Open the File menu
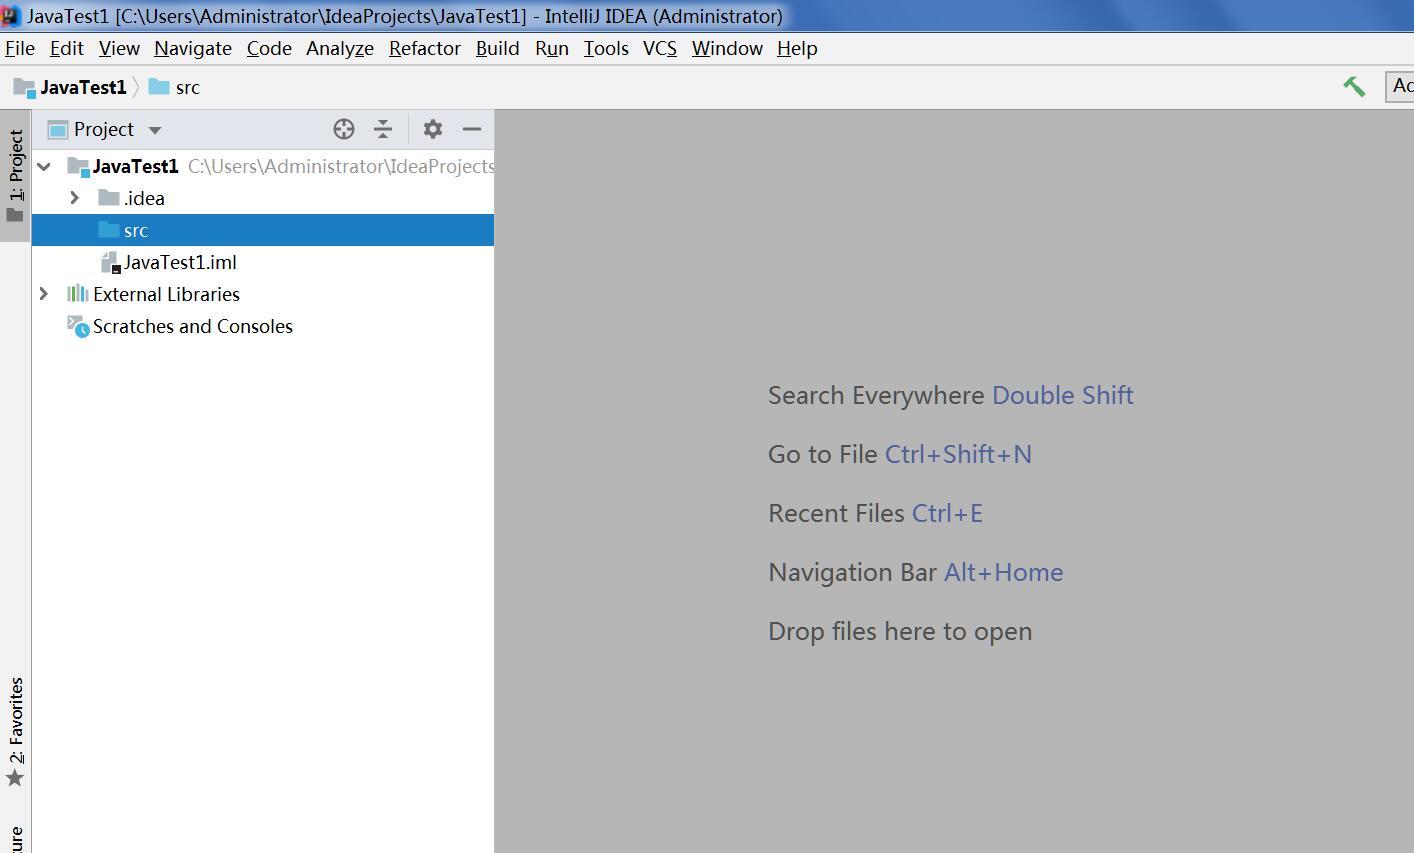Screen dimensions: 1414x853 (x=20, y=48)
